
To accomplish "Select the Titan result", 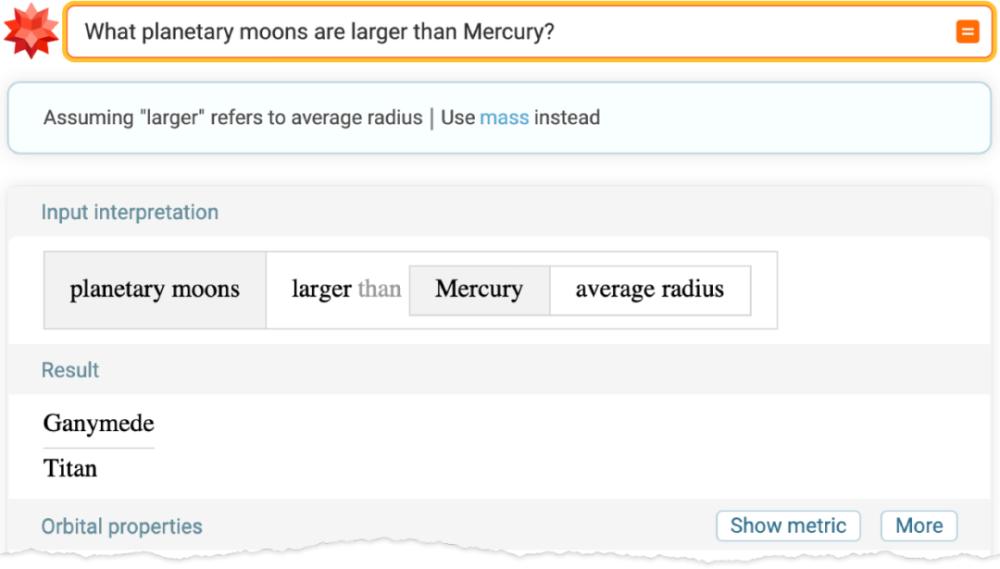I will click(70, 468).
